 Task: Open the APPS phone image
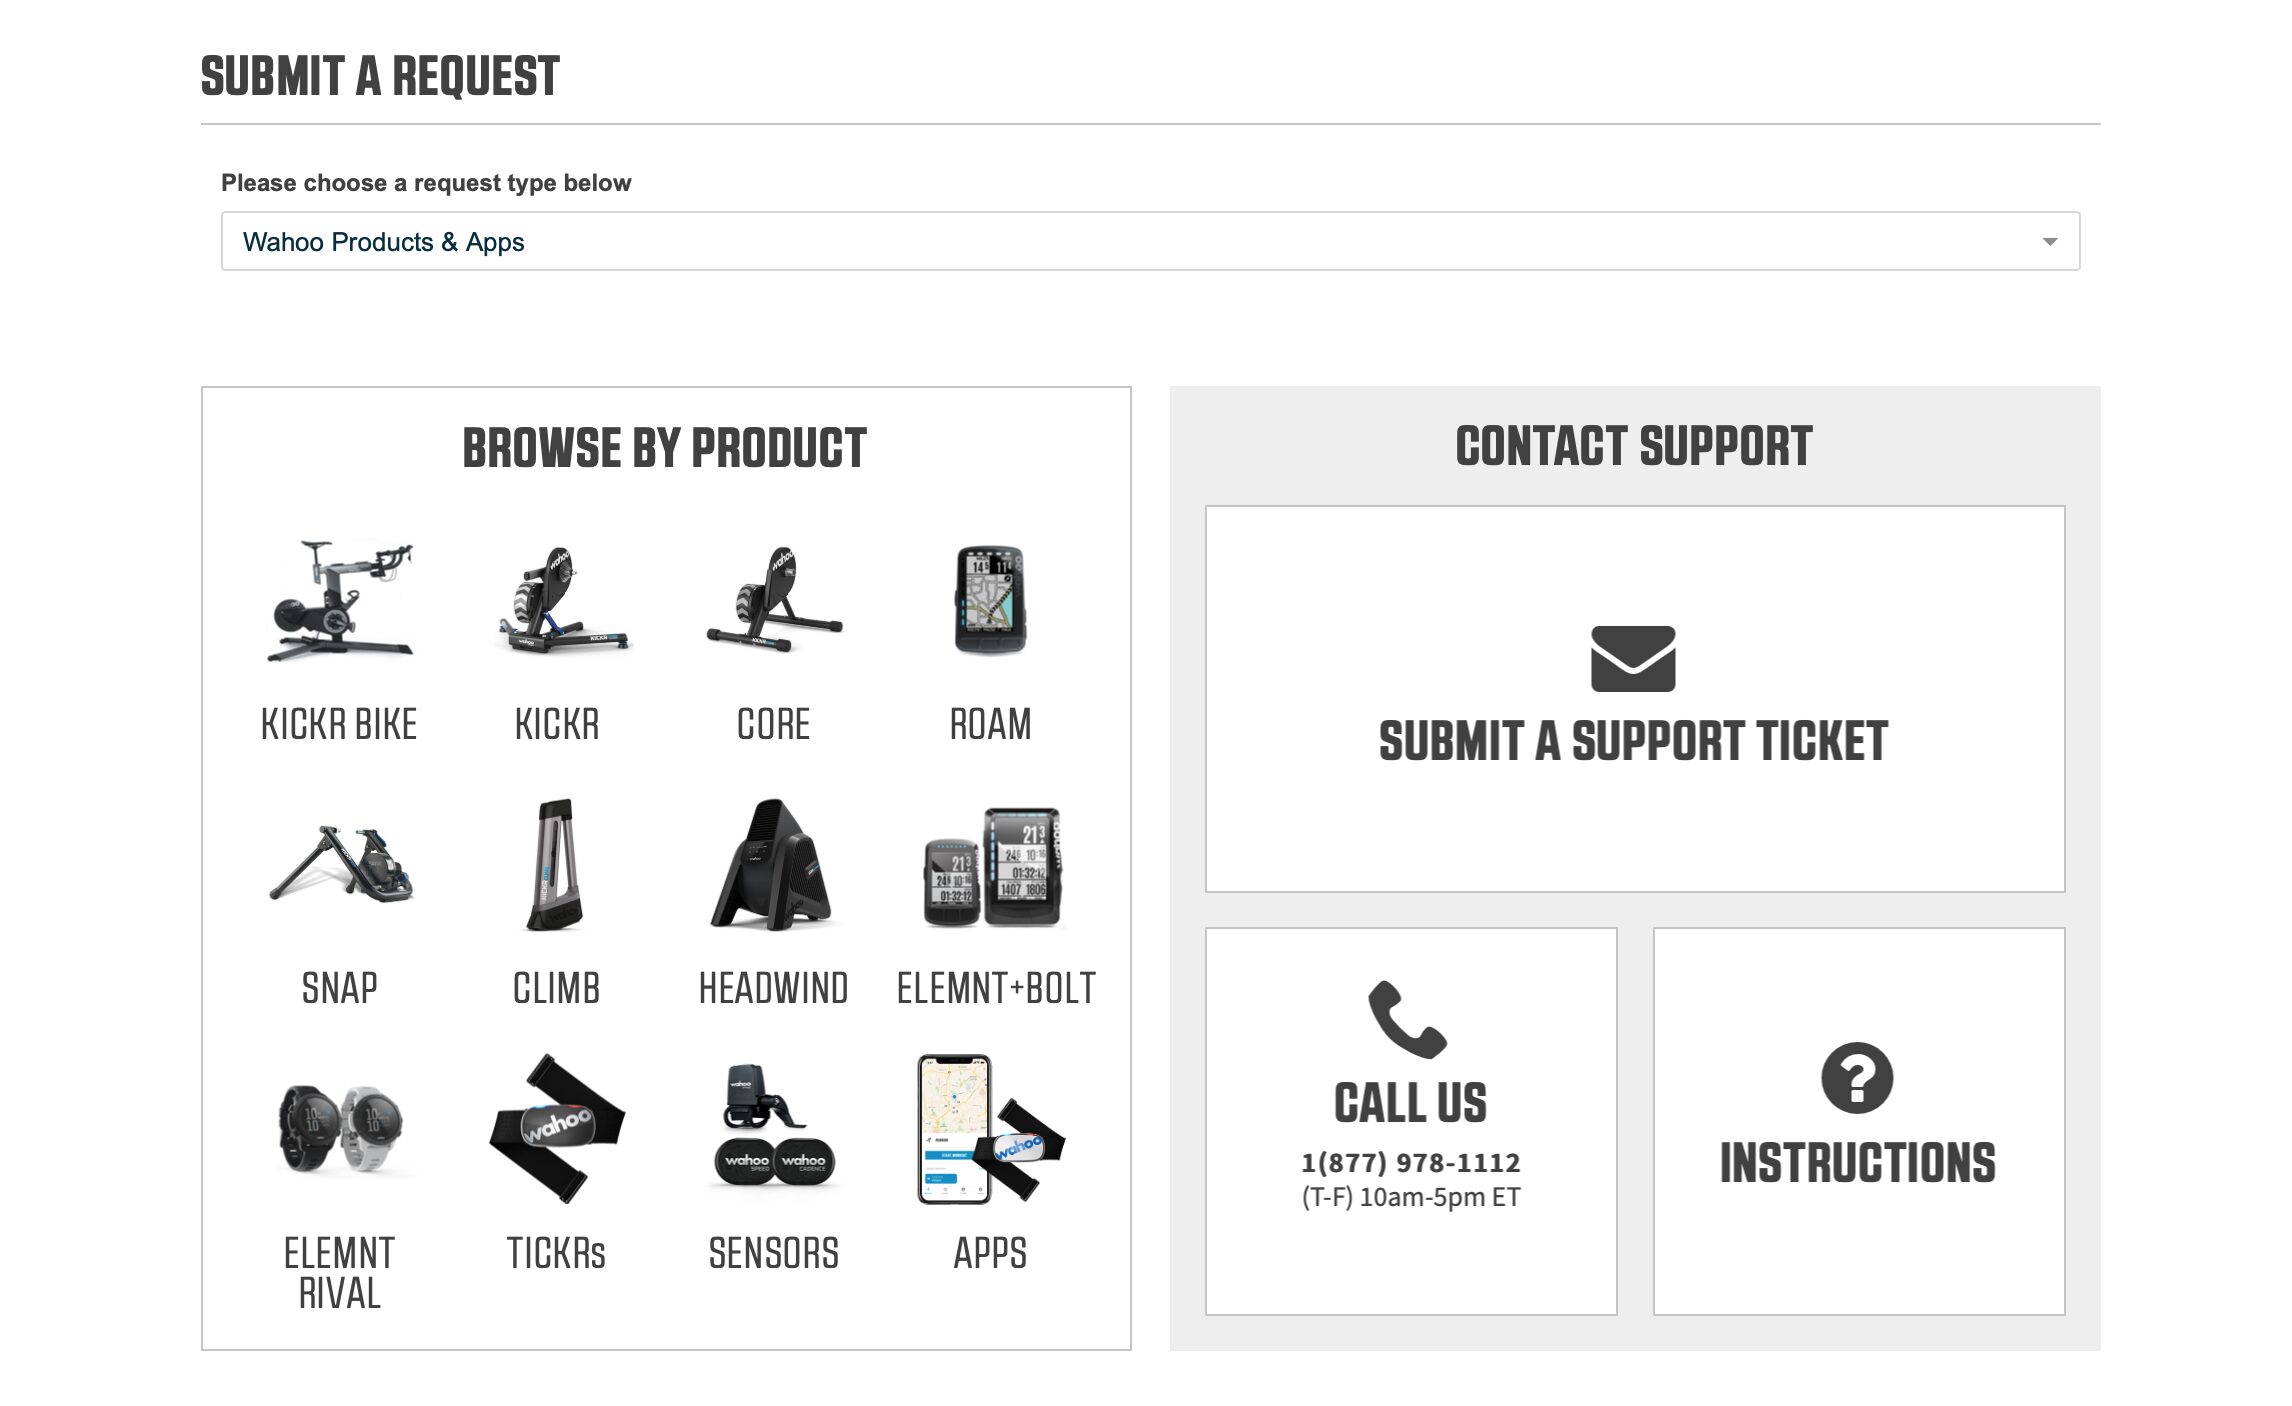point(990,1129)
